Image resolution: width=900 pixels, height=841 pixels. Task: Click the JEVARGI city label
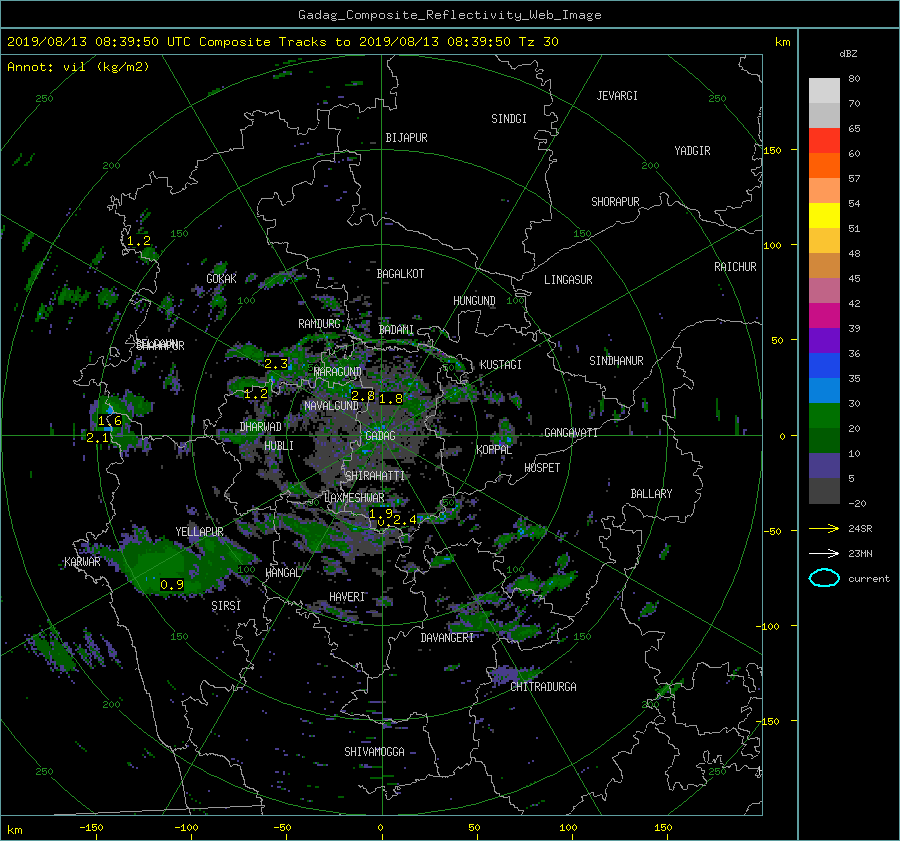click(x=617, y=96)
